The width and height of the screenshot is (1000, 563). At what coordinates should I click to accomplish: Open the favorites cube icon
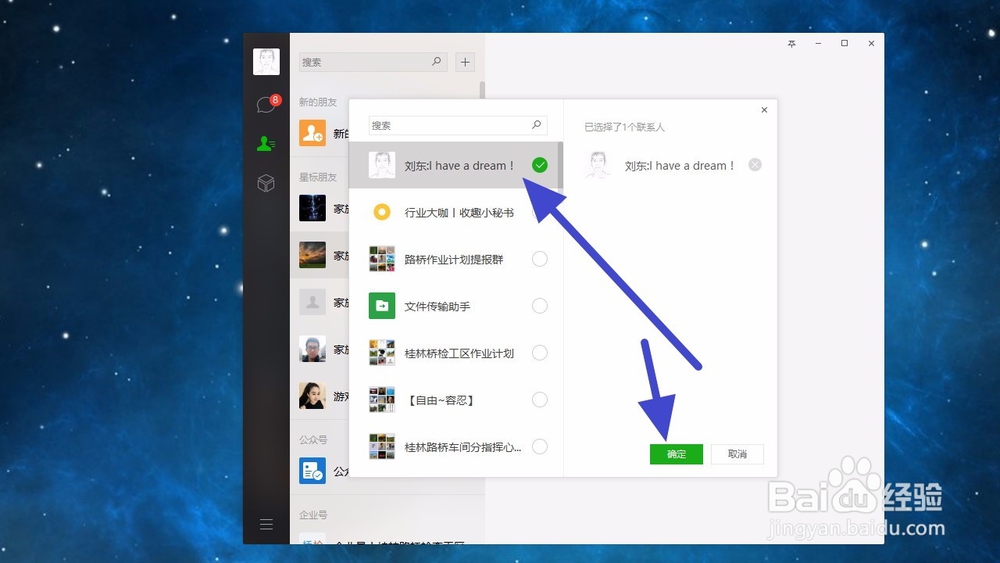coord(266,184)
